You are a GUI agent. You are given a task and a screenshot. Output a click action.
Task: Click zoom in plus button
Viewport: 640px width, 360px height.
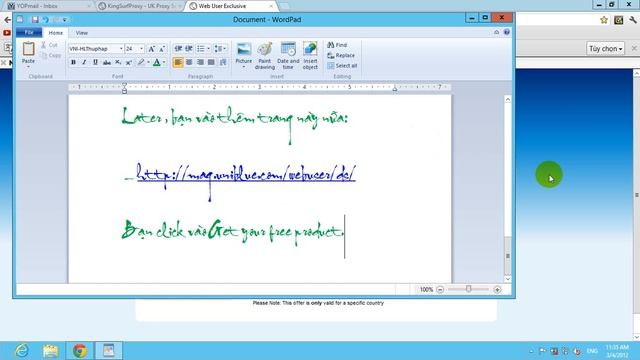[x=497, y=289]
